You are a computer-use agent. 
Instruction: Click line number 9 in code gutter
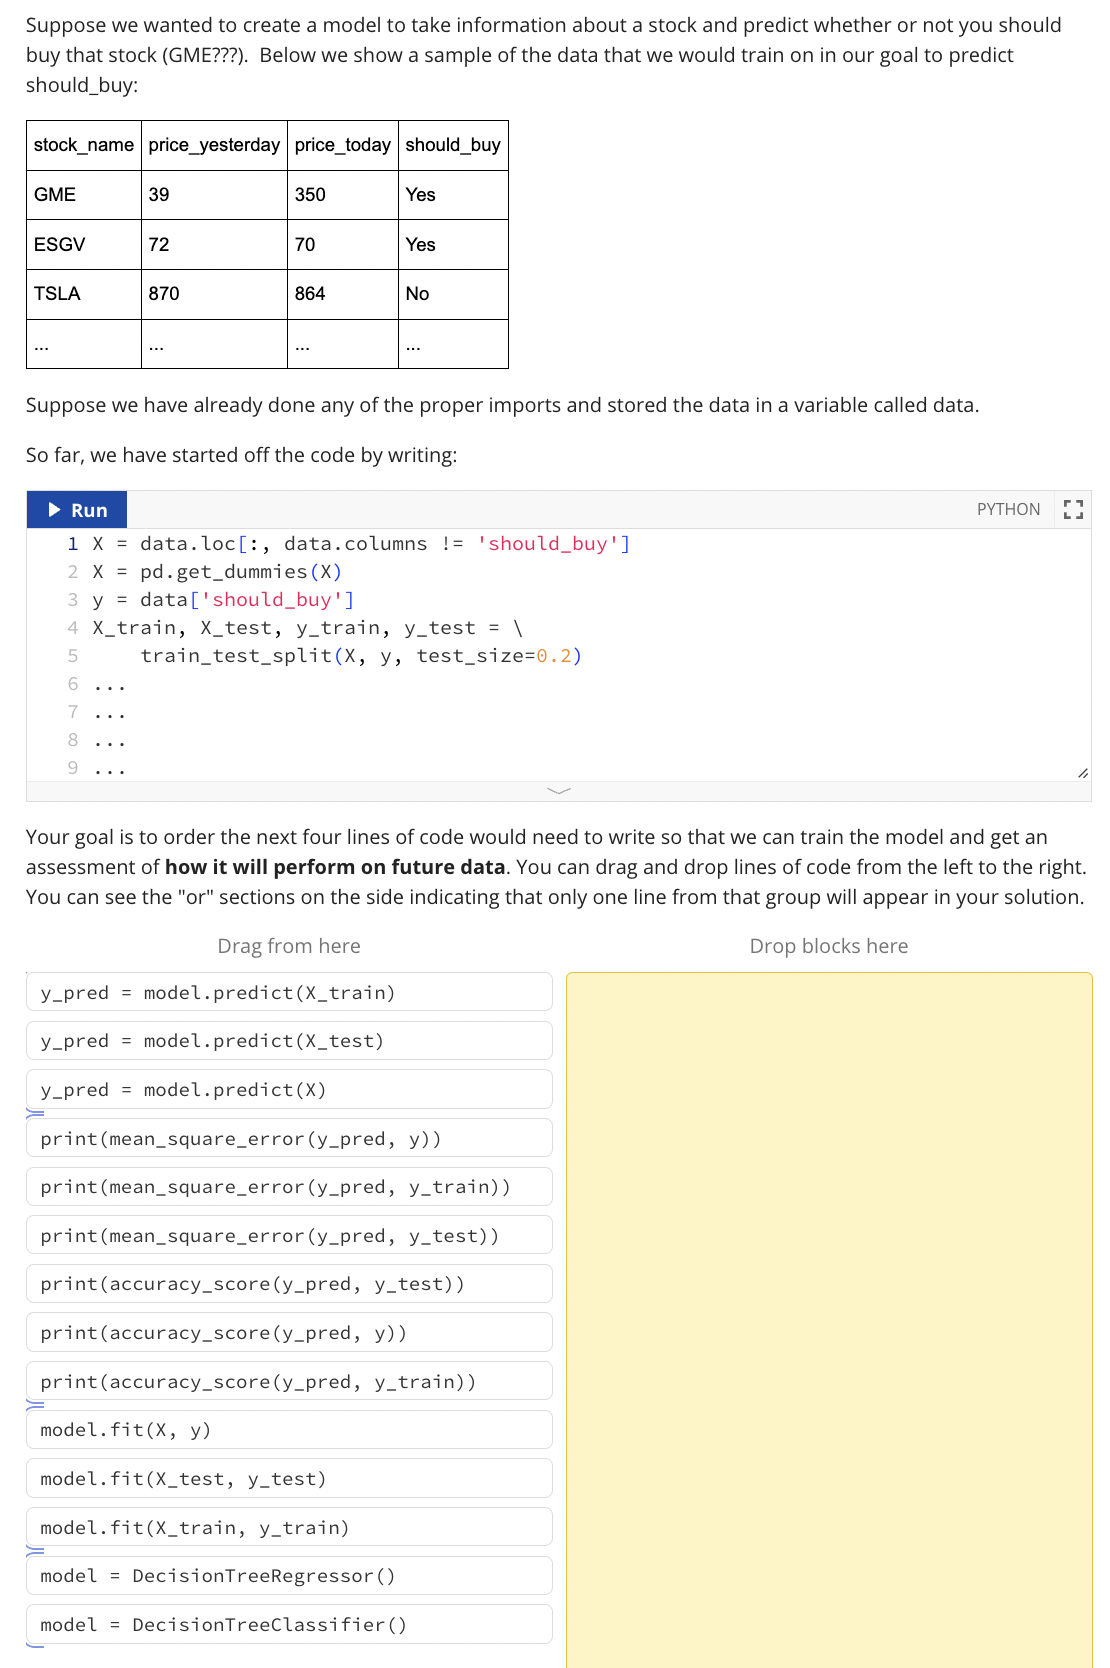pos(73,768)
